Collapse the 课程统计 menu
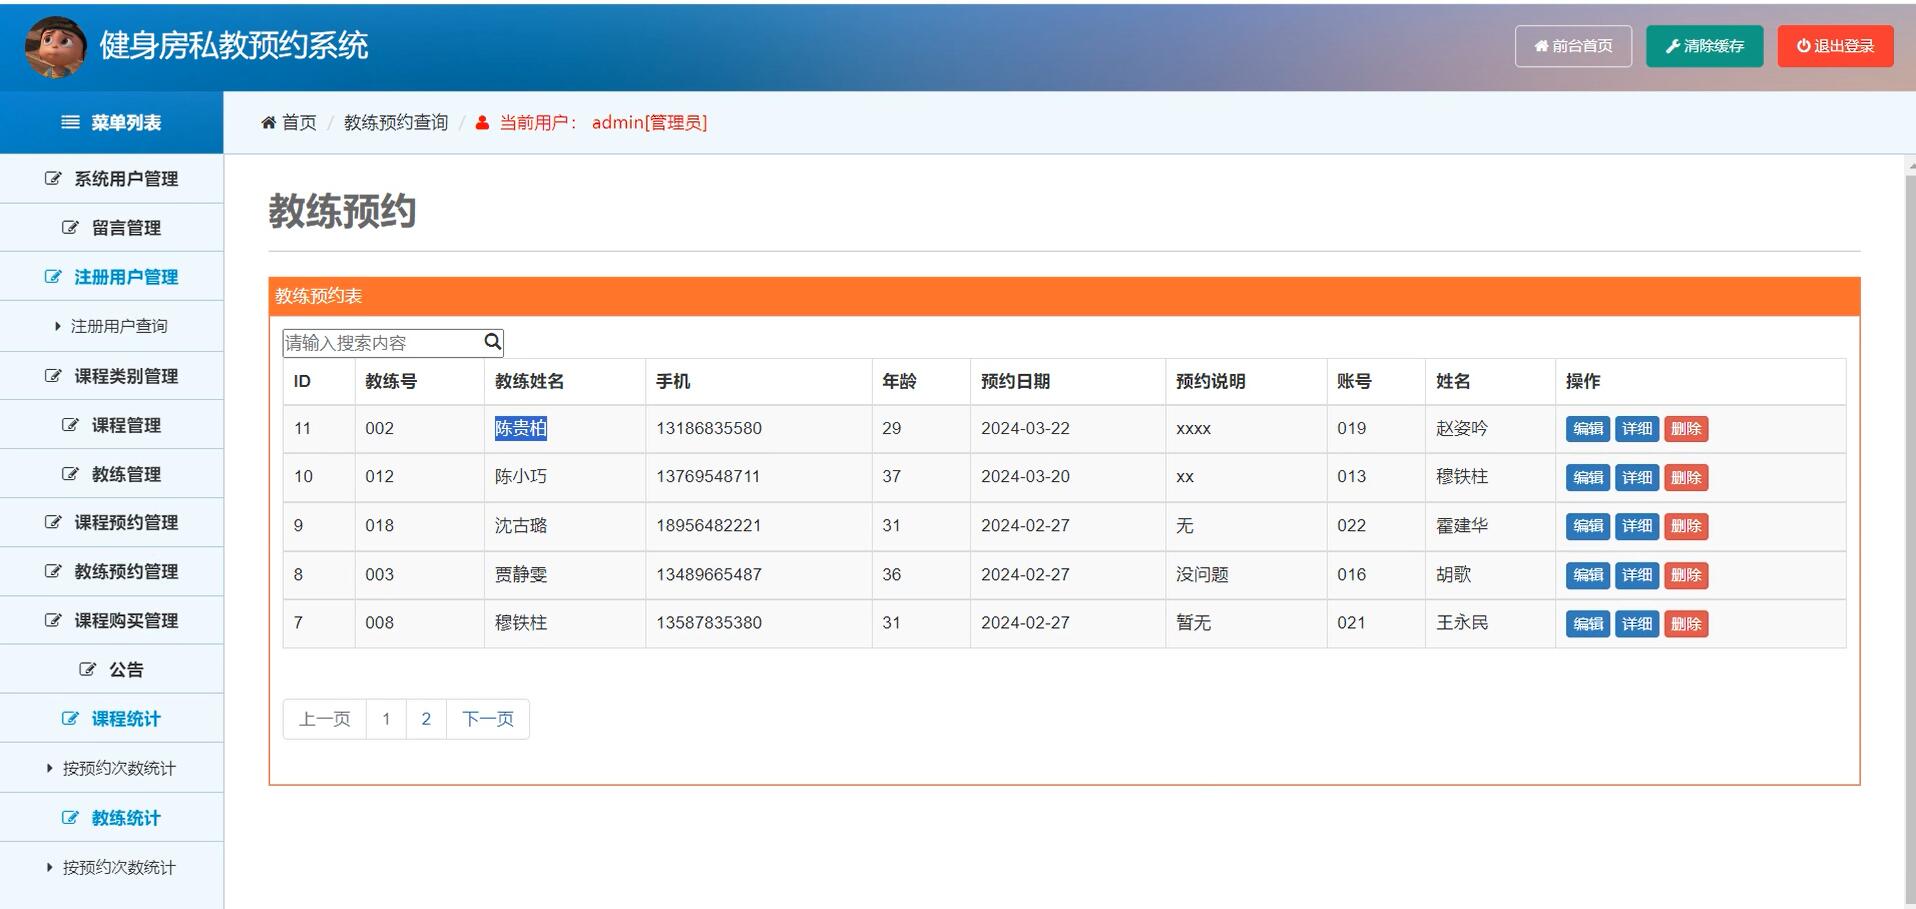This screenshot has width=1916, height=909. pos(112,718)
